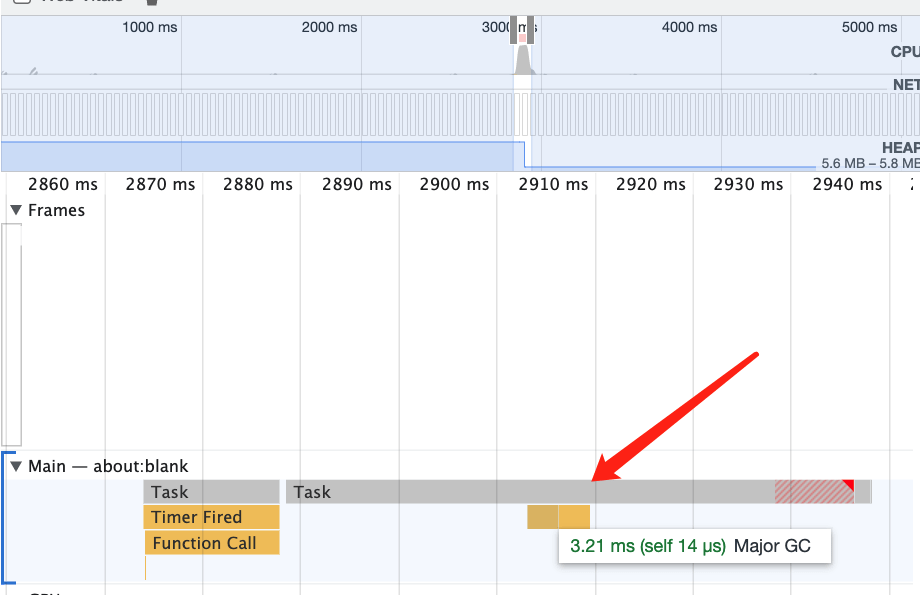Click the Frames panel disclosure triangle
The width and height of the screenshot is (920, 595).
coord(16,210)
